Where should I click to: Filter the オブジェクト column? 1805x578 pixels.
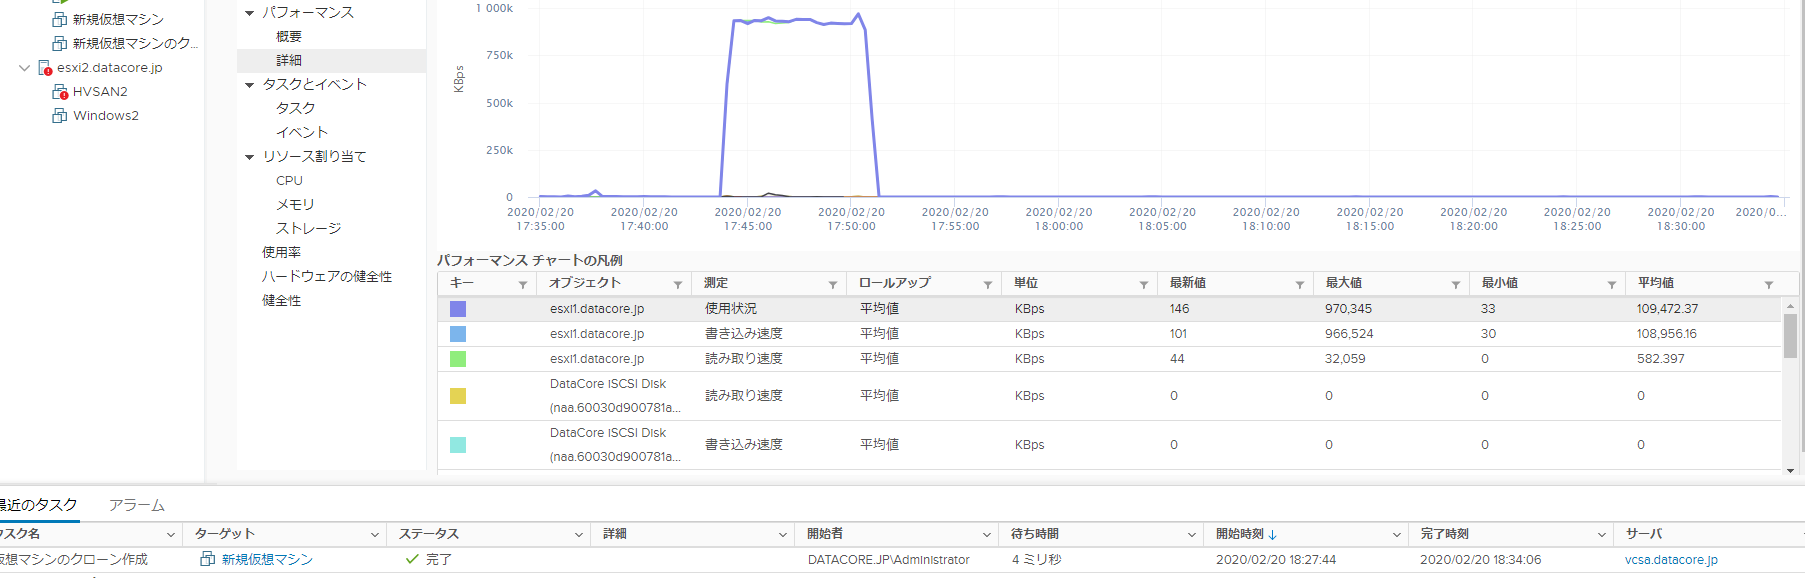[677, 285]
